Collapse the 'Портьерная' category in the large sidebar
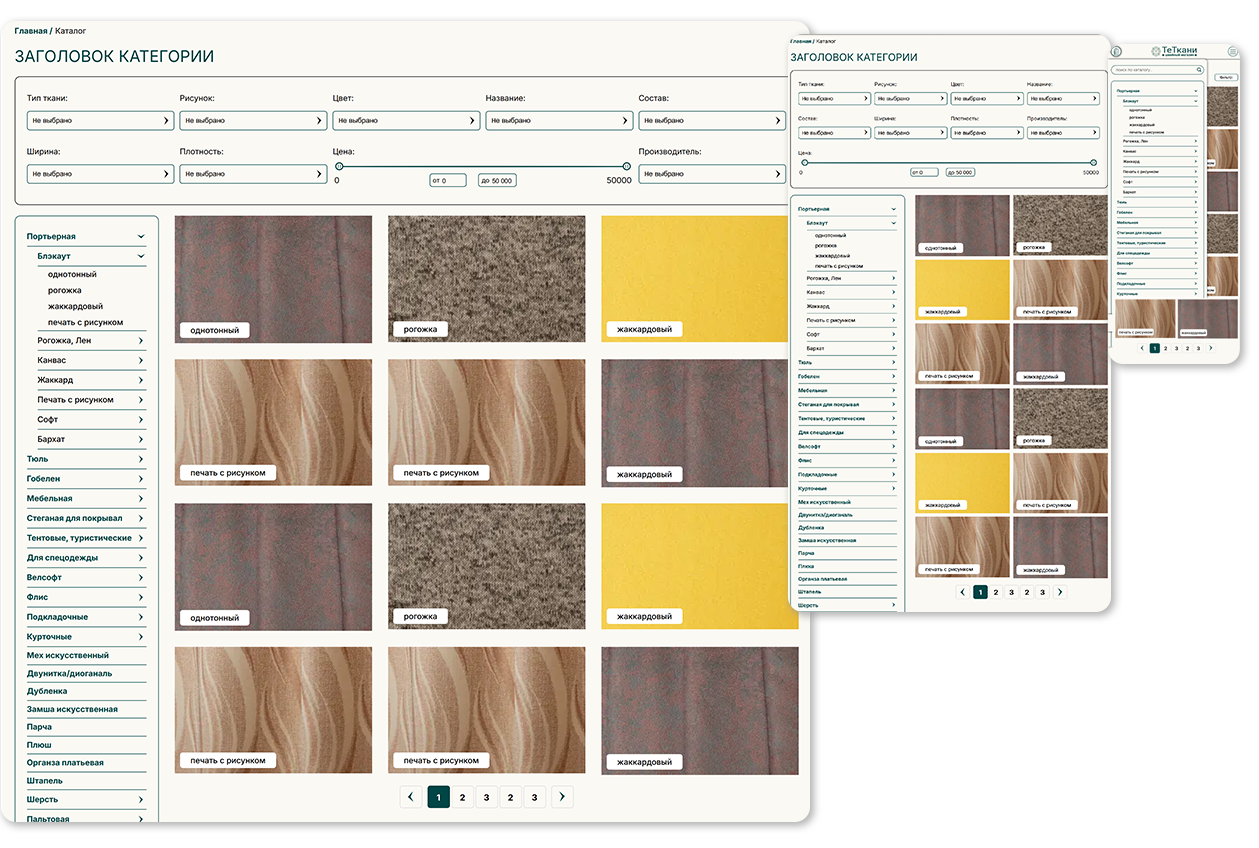The image size is (1259, 848). (141, 237)
